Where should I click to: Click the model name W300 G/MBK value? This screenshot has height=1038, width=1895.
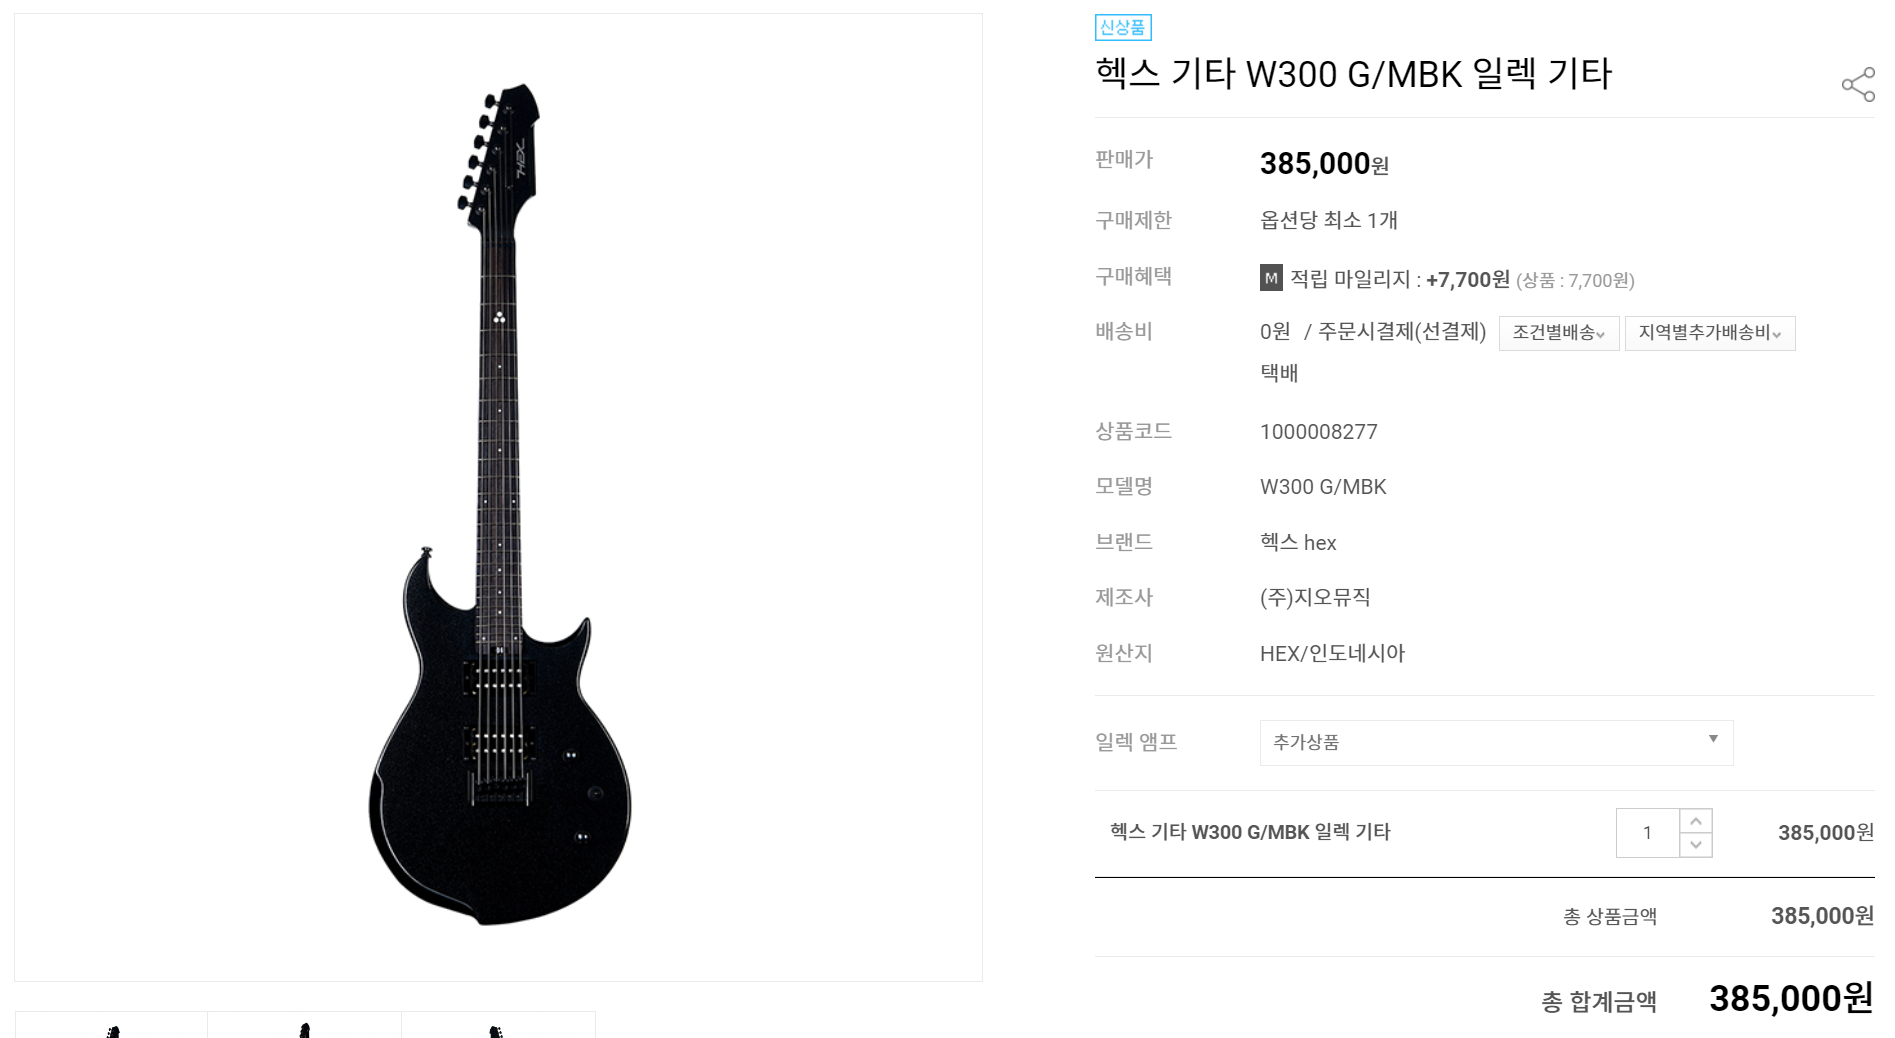pos(1323,487)
